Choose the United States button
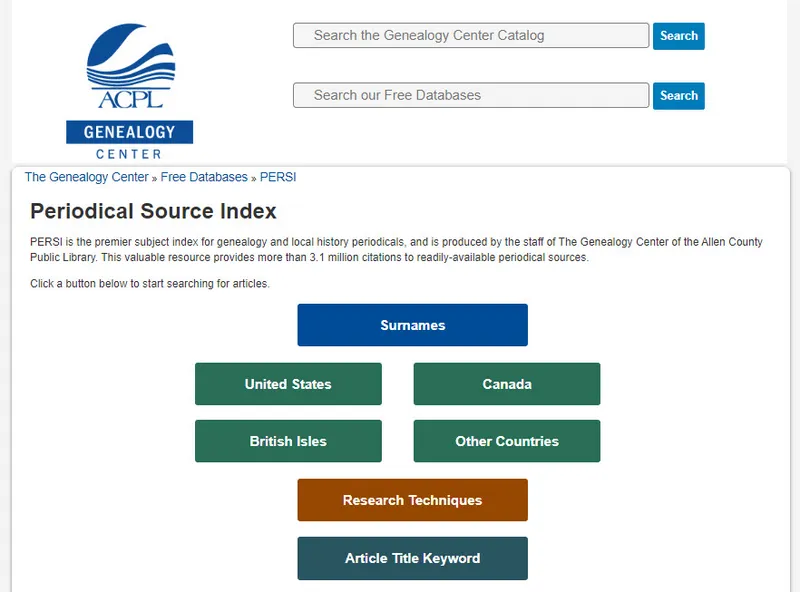The width and height of the screenshot is (800, 592). click(x=288, y=384)
